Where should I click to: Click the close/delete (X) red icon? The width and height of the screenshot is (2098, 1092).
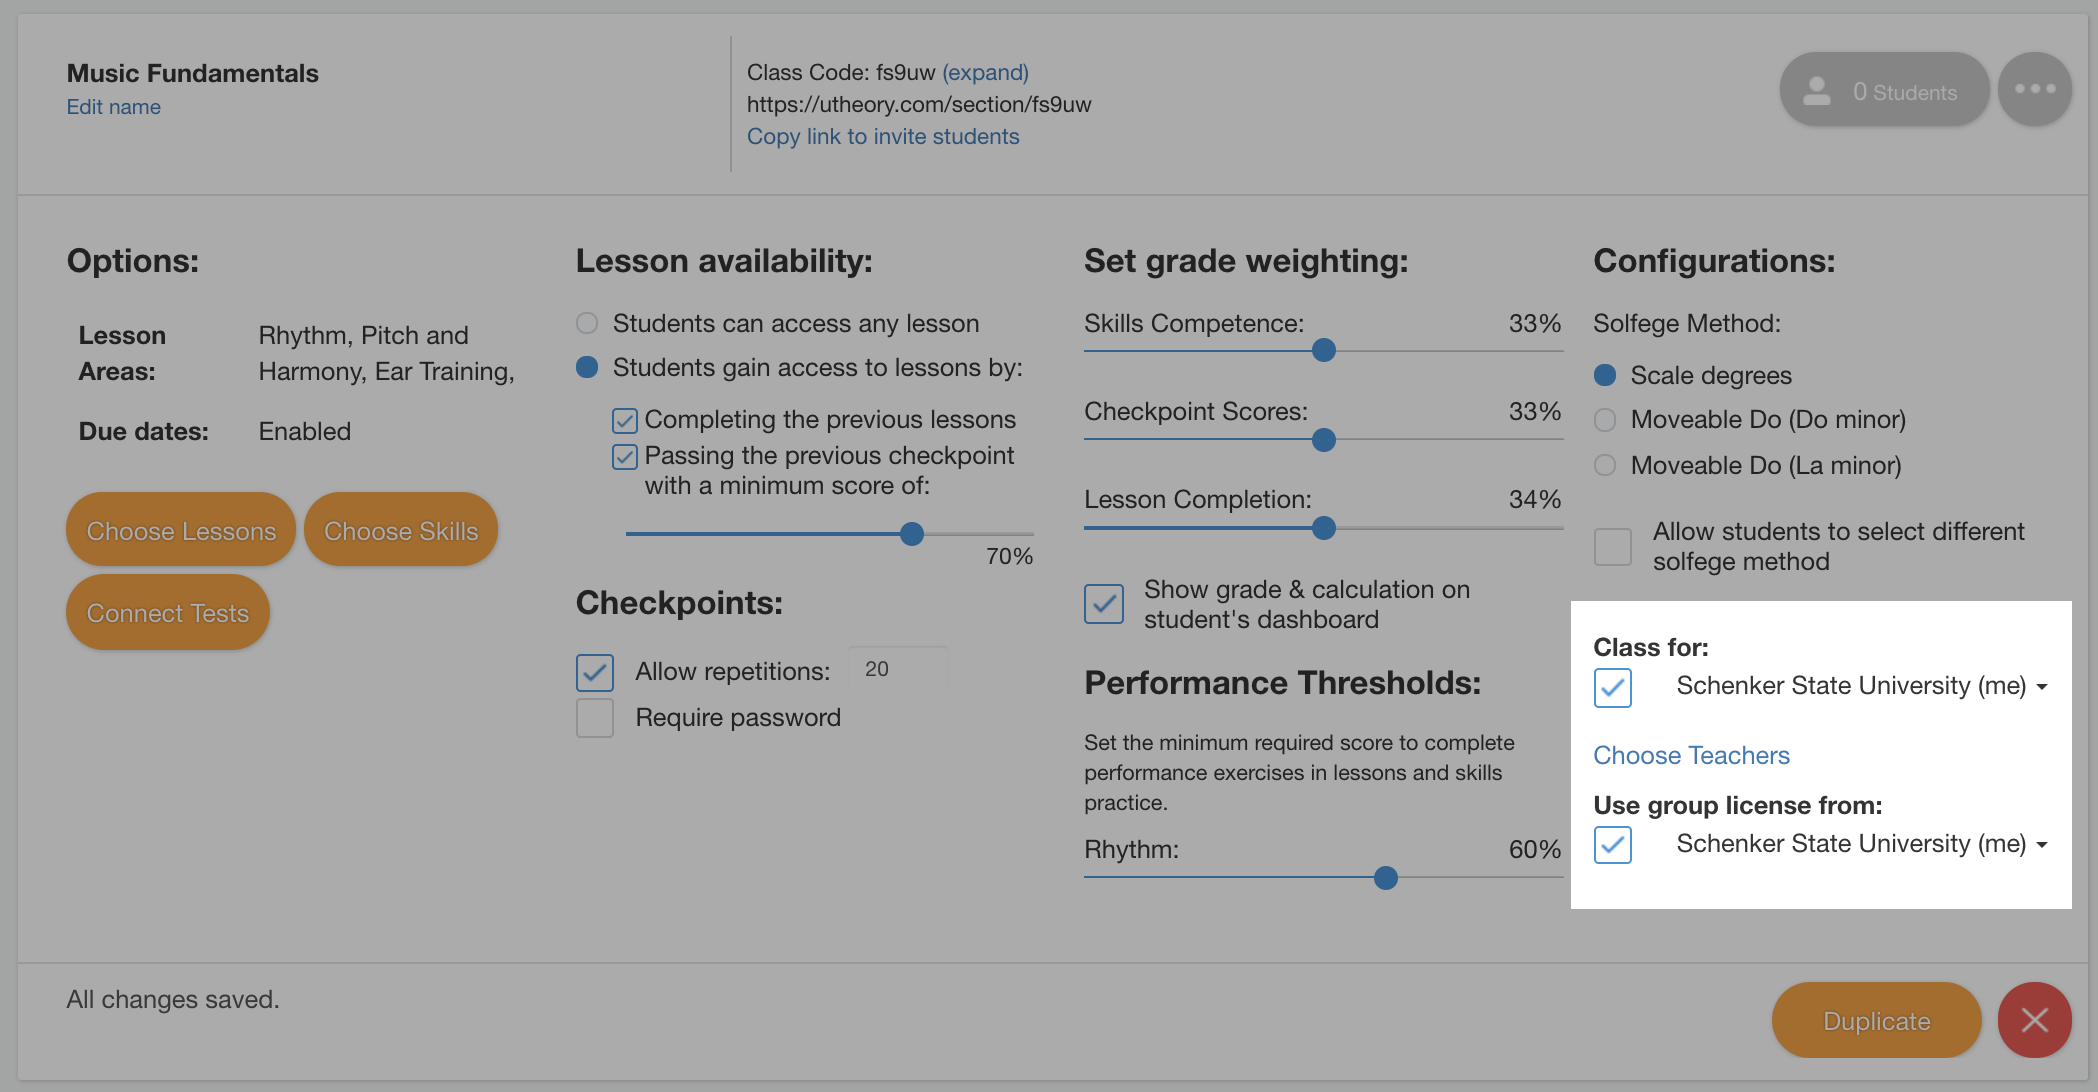coord(2036,1020)
